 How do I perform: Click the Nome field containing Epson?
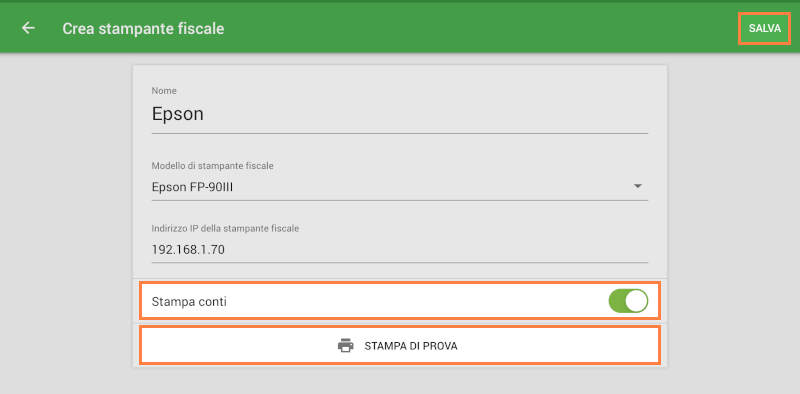(x=399, y=114)
